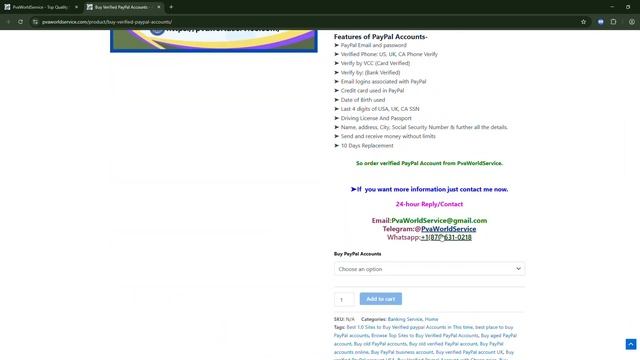Open the browser profile icon
This screenshot has height=360, width=640.
(631, 22)
